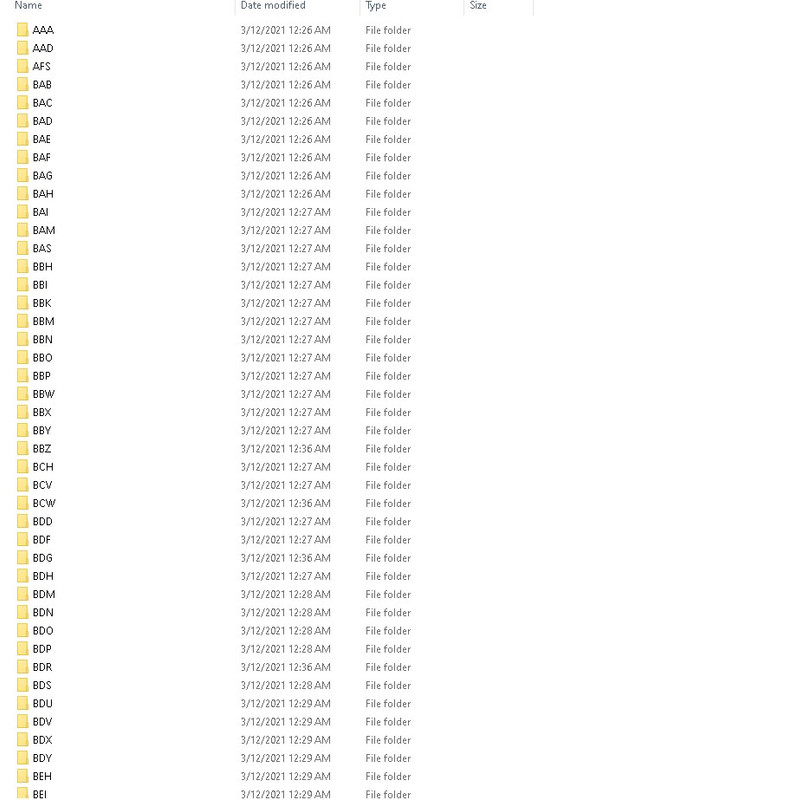Select the BDR folder icon
804x800 pixels.
[22, 667]
